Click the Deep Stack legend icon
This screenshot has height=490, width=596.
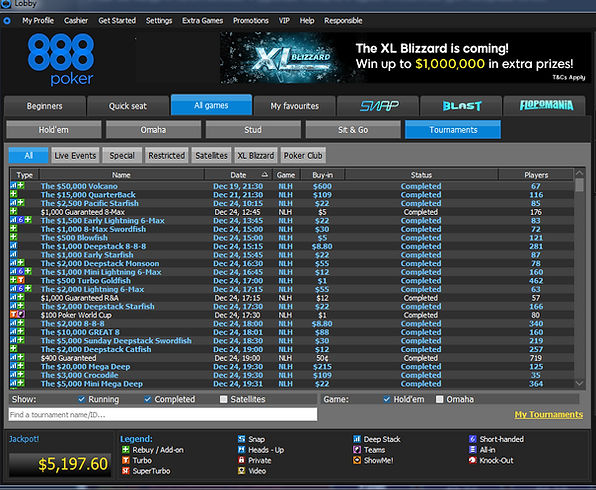point(357,439)
